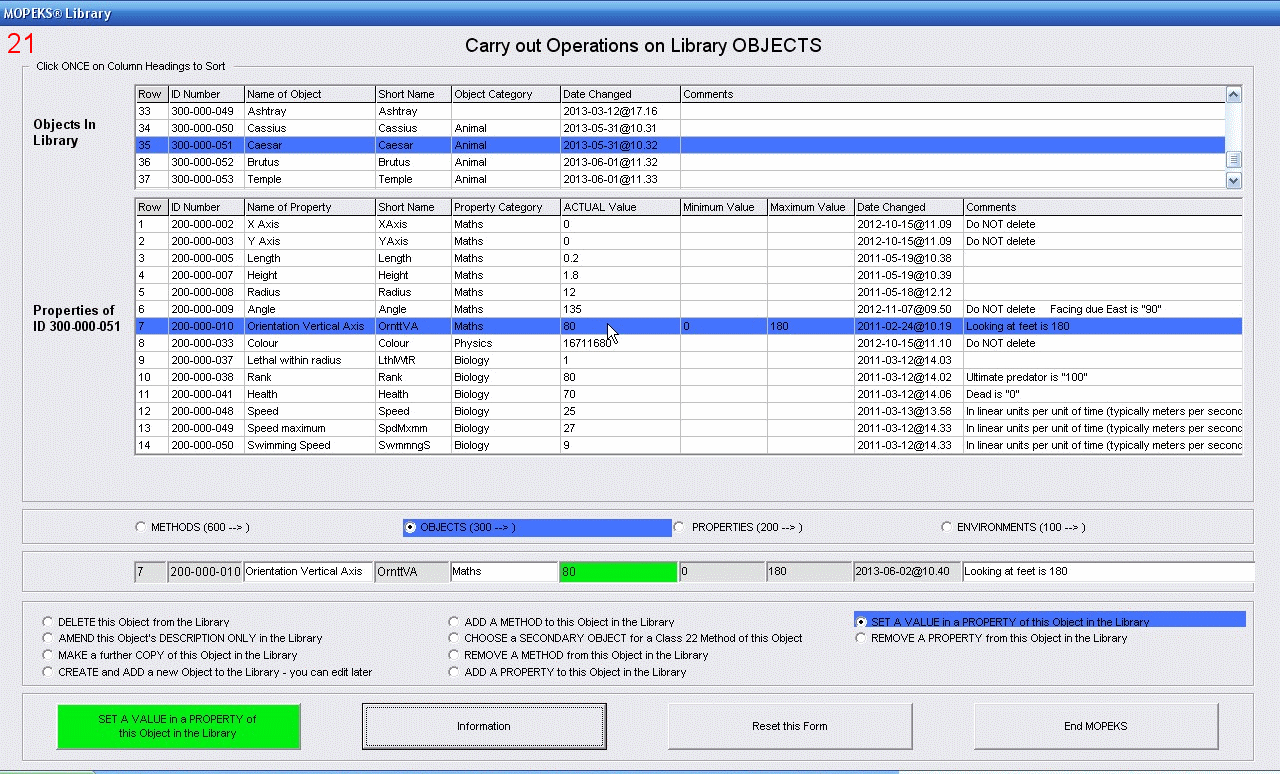Select the Swimming Speed property row
1280x774 pixels.
[x=688, y=445]
